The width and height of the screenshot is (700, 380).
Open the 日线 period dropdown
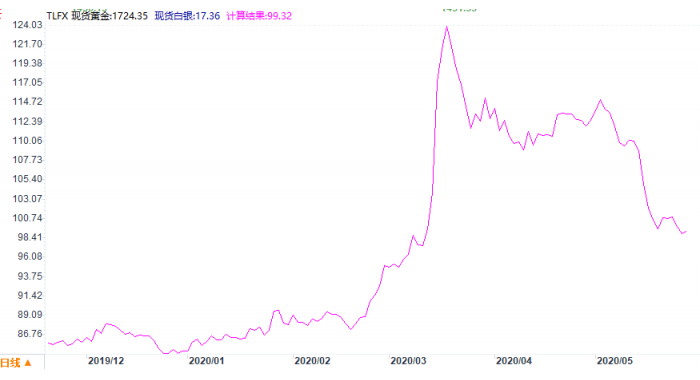[16, 363]
